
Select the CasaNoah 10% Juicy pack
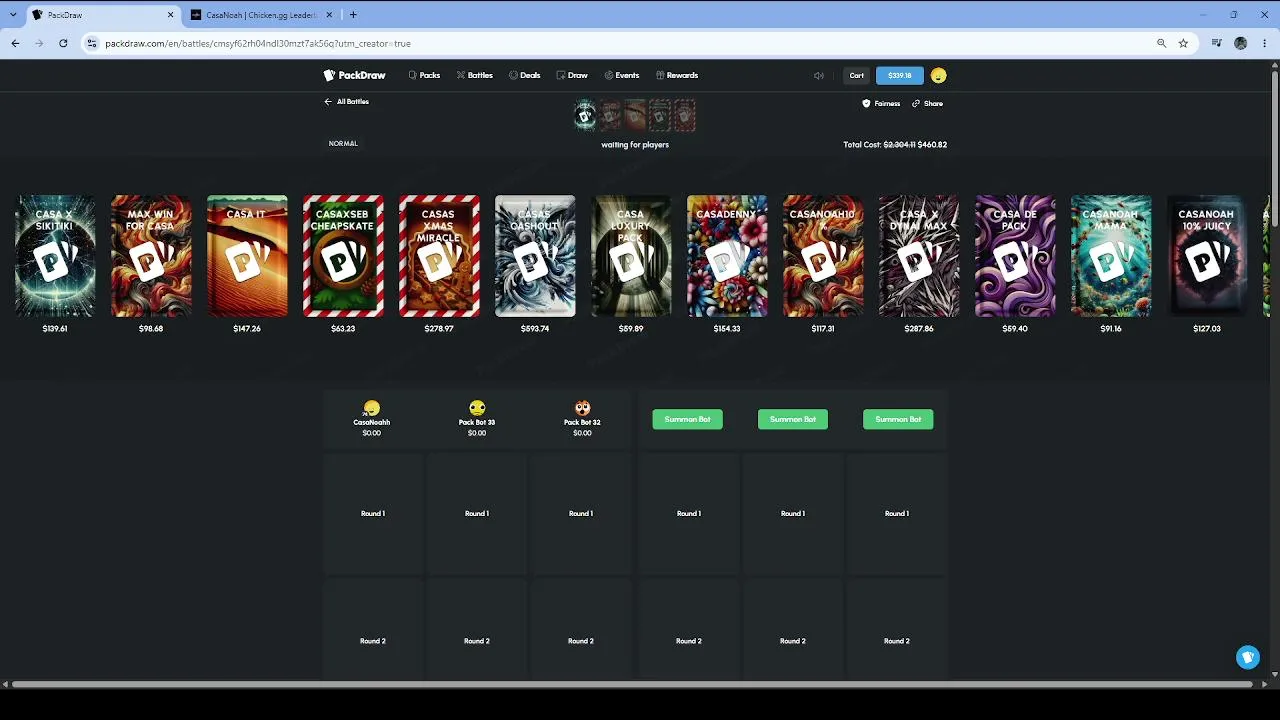click(x=1207, y=256)
